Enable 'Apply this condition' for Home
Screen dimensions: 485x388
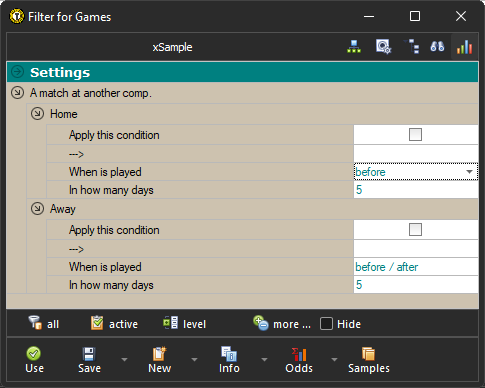pyautogui.click(x=415, y=135)
